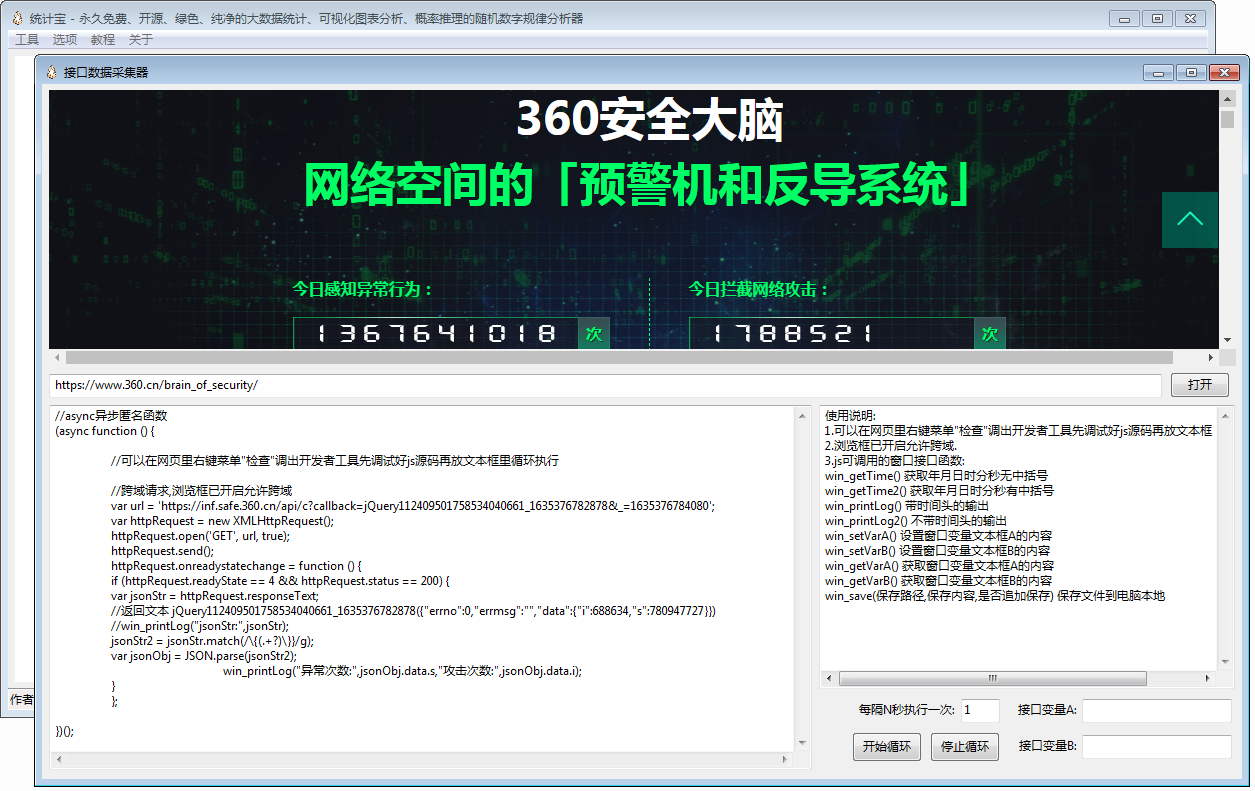This screenshot has height=791, width=1255.
Task: Close the 接口数据采集器 window
Action: [1223, 72]
